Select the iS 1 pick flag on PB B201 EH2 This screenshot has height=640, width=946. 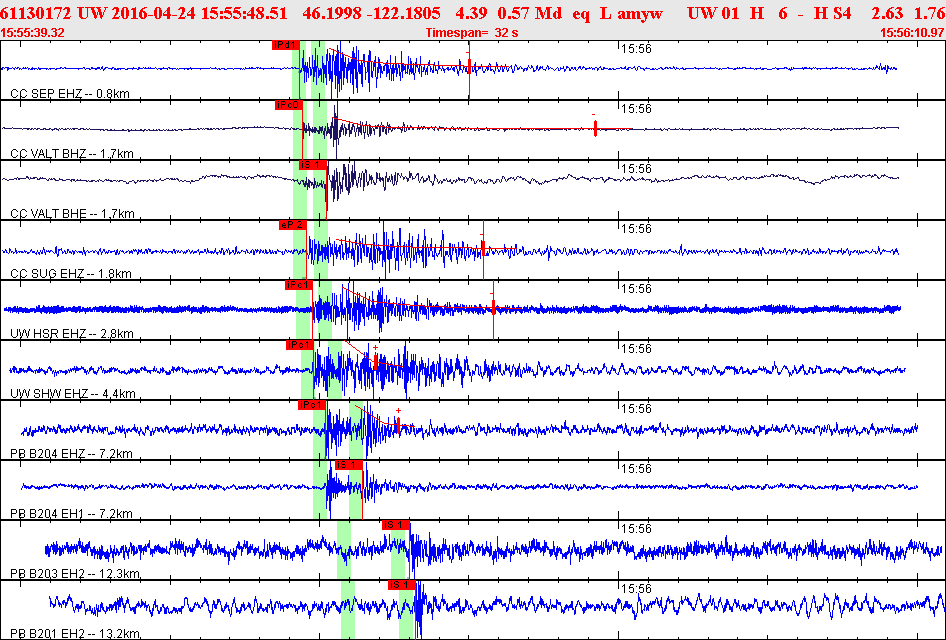(401, 585)
